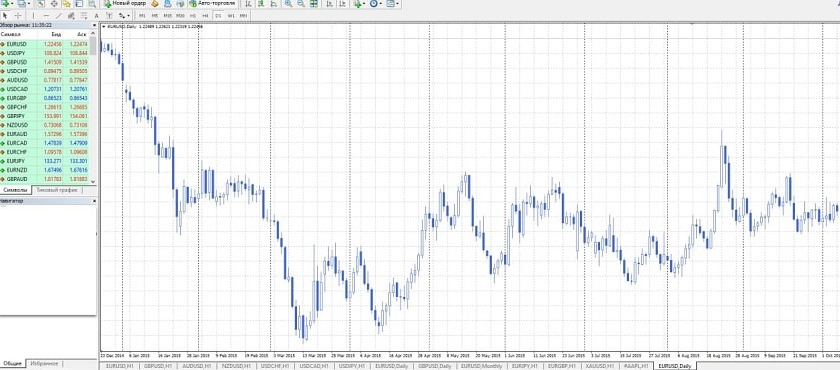Select USDCAD row in Market Watch

pos(45,89)
